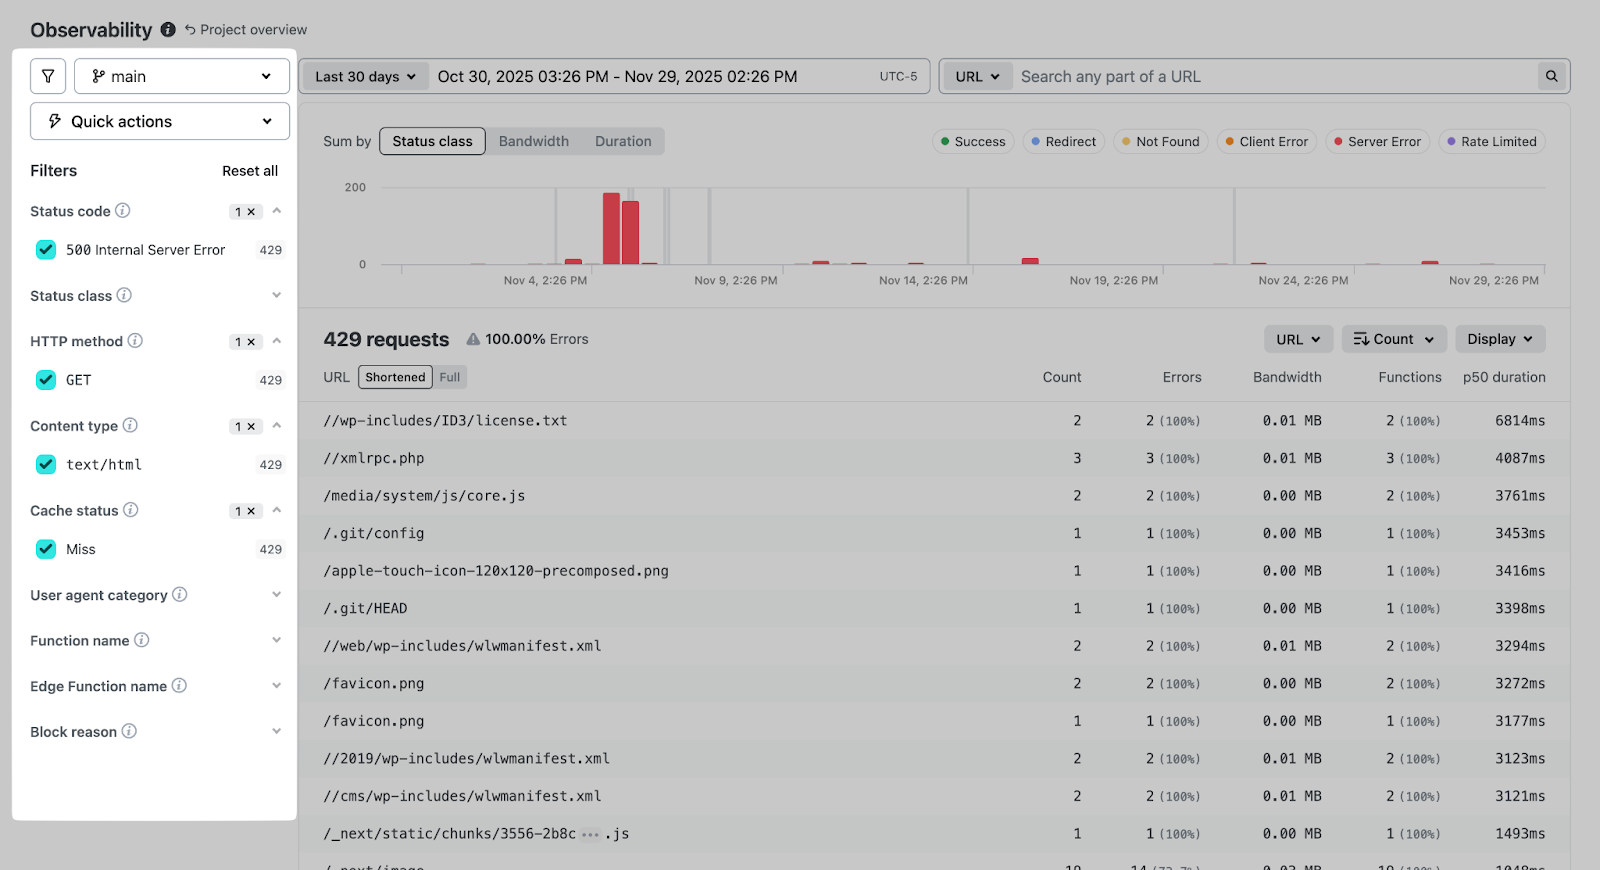Viewport: 1600px width, 870px height.
Task: Toggle the Not Found legend item
Action: coord(1161,142)
